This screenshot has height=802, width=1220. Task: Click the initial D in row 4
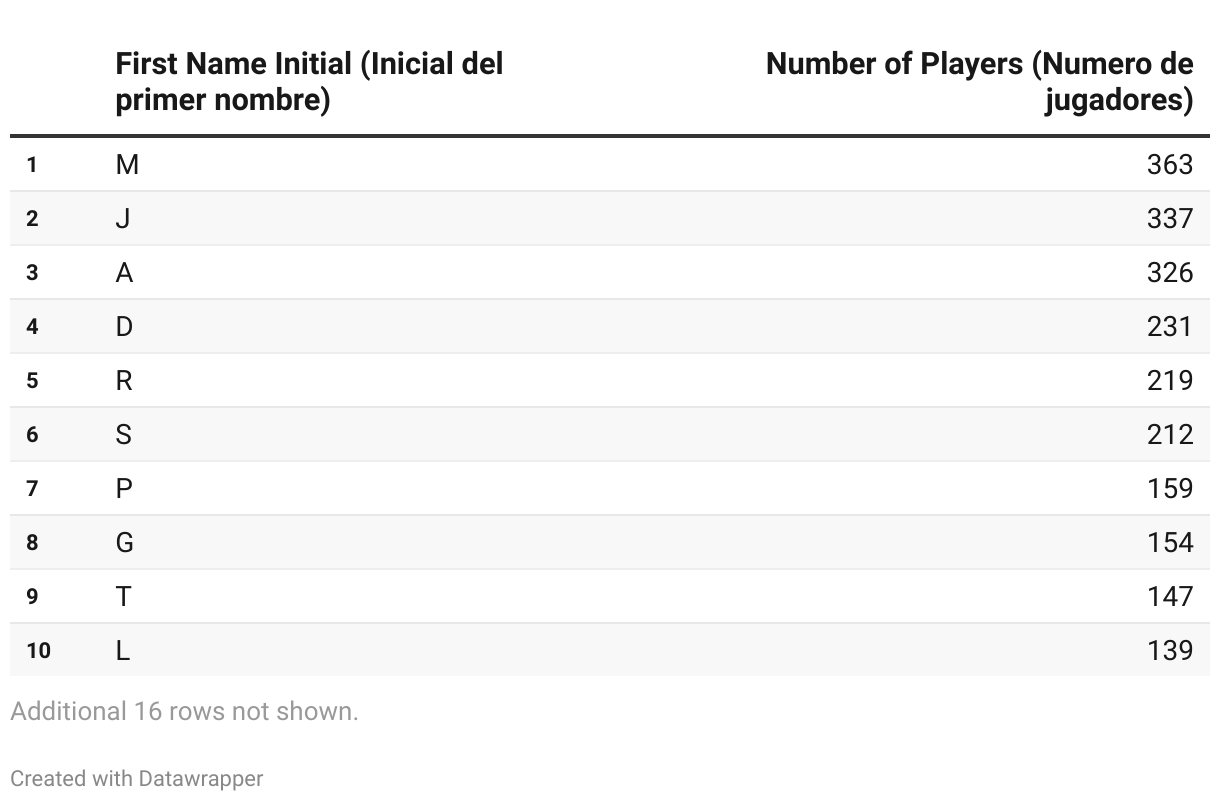(124, 327)
